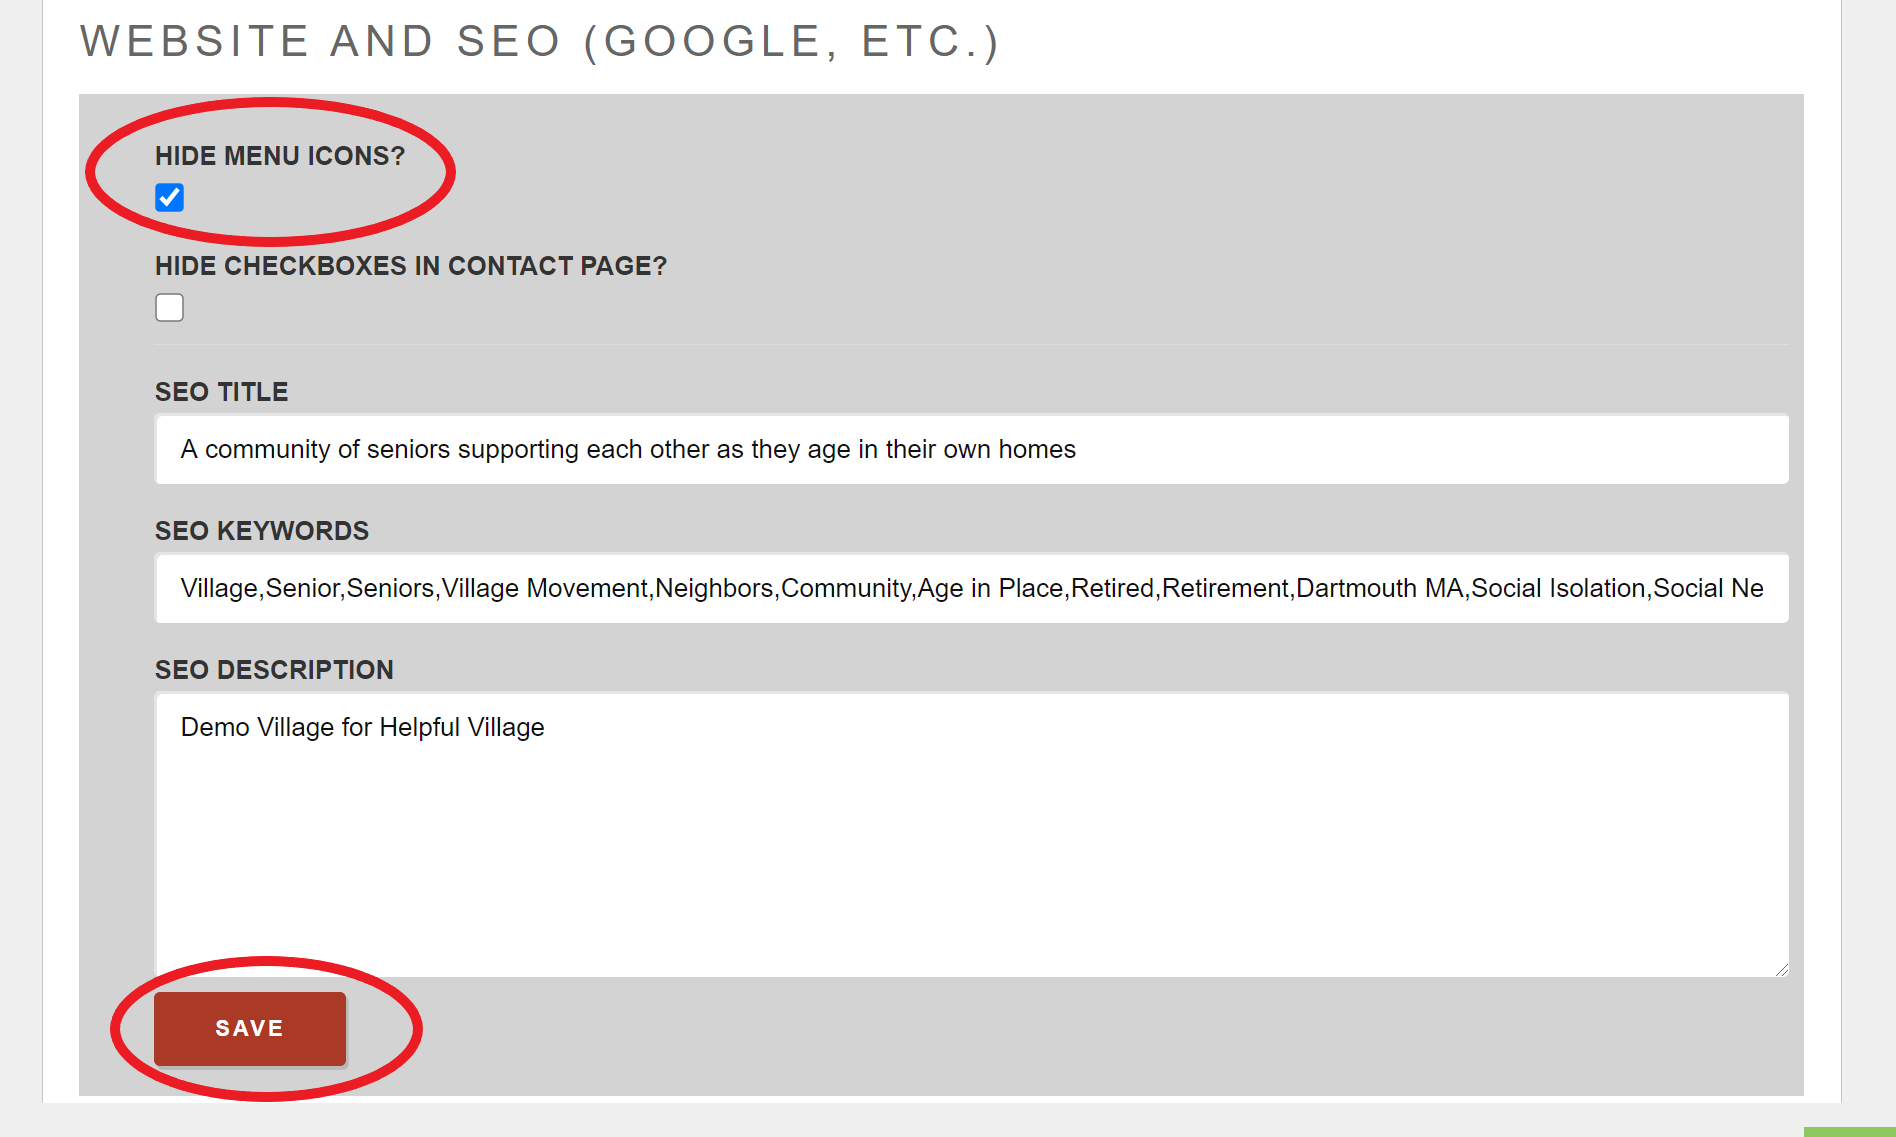Click the Save button
The height and width of the screenshot is (1137, 1896).
(249, 1028)
